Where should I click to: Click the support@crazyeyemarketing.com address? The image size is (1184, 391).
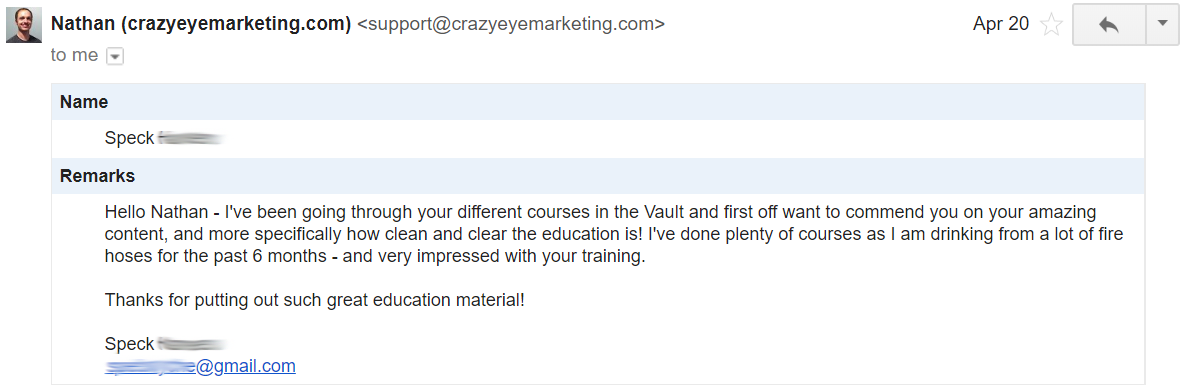[x=511, y=24]
